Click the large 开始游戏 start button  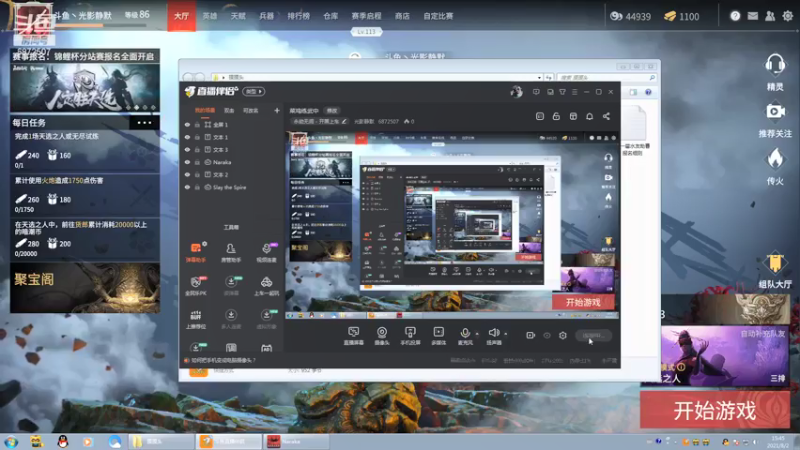pos(715,410)
